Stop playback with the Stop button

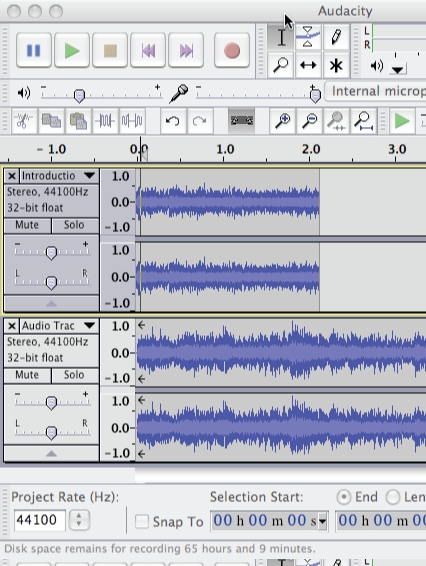110,50
